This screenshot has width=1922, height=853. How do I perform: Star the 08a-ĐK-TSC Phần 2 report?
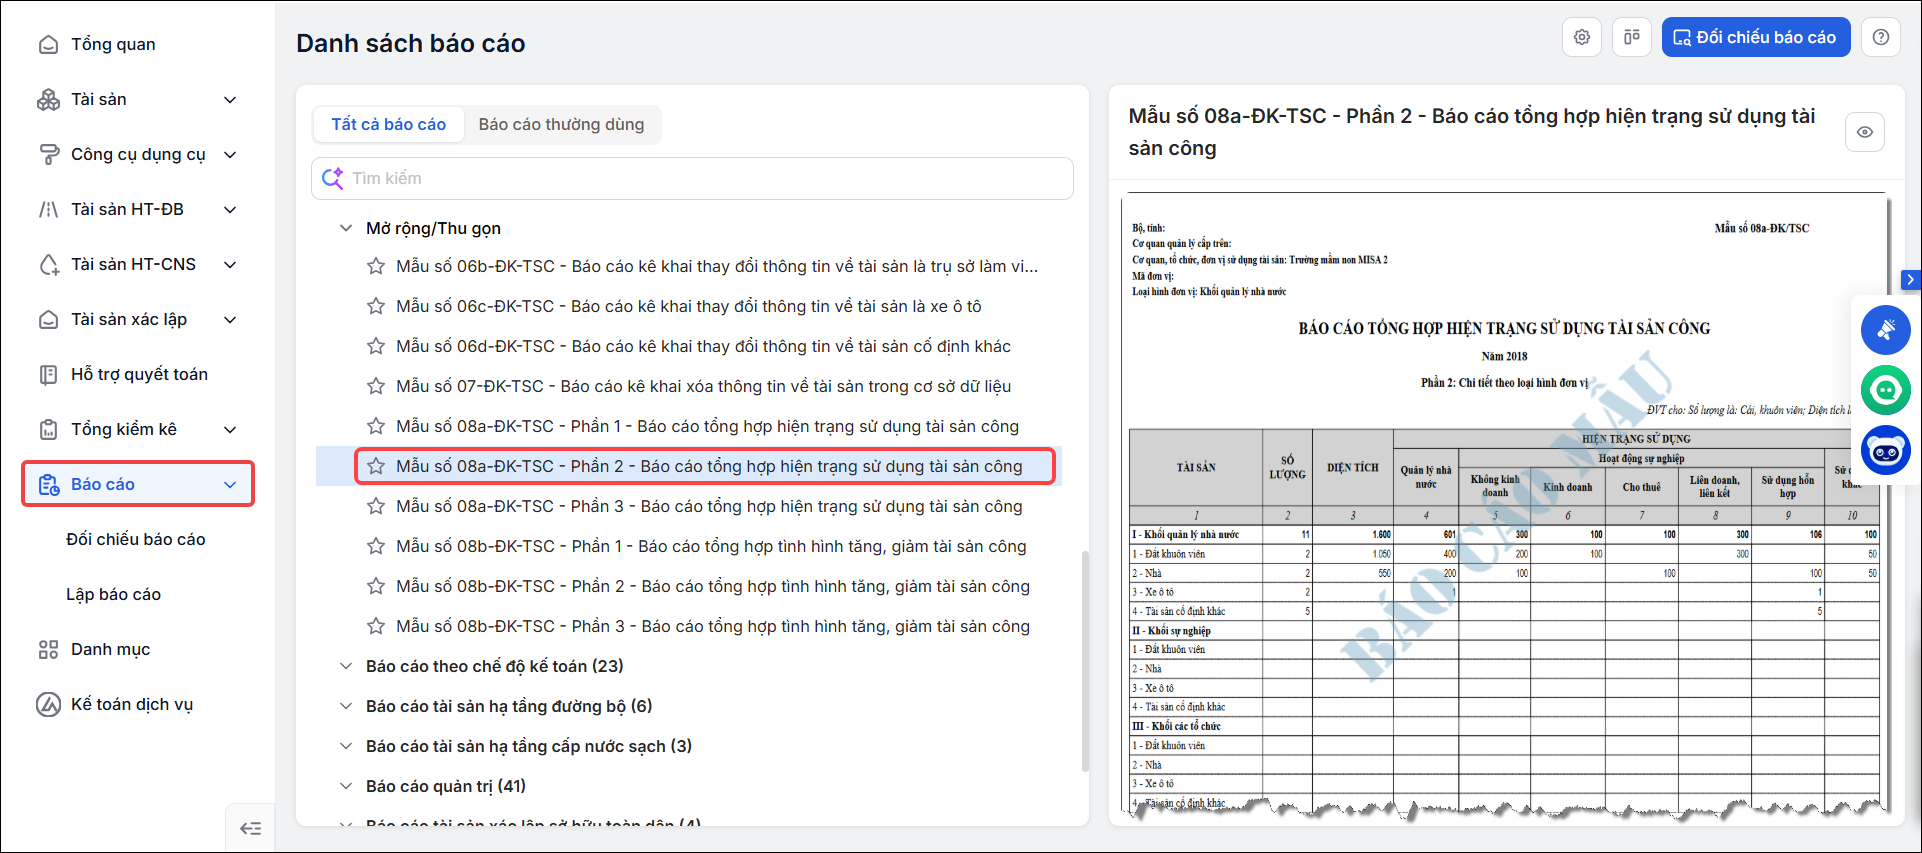click(x=376, y=466)
